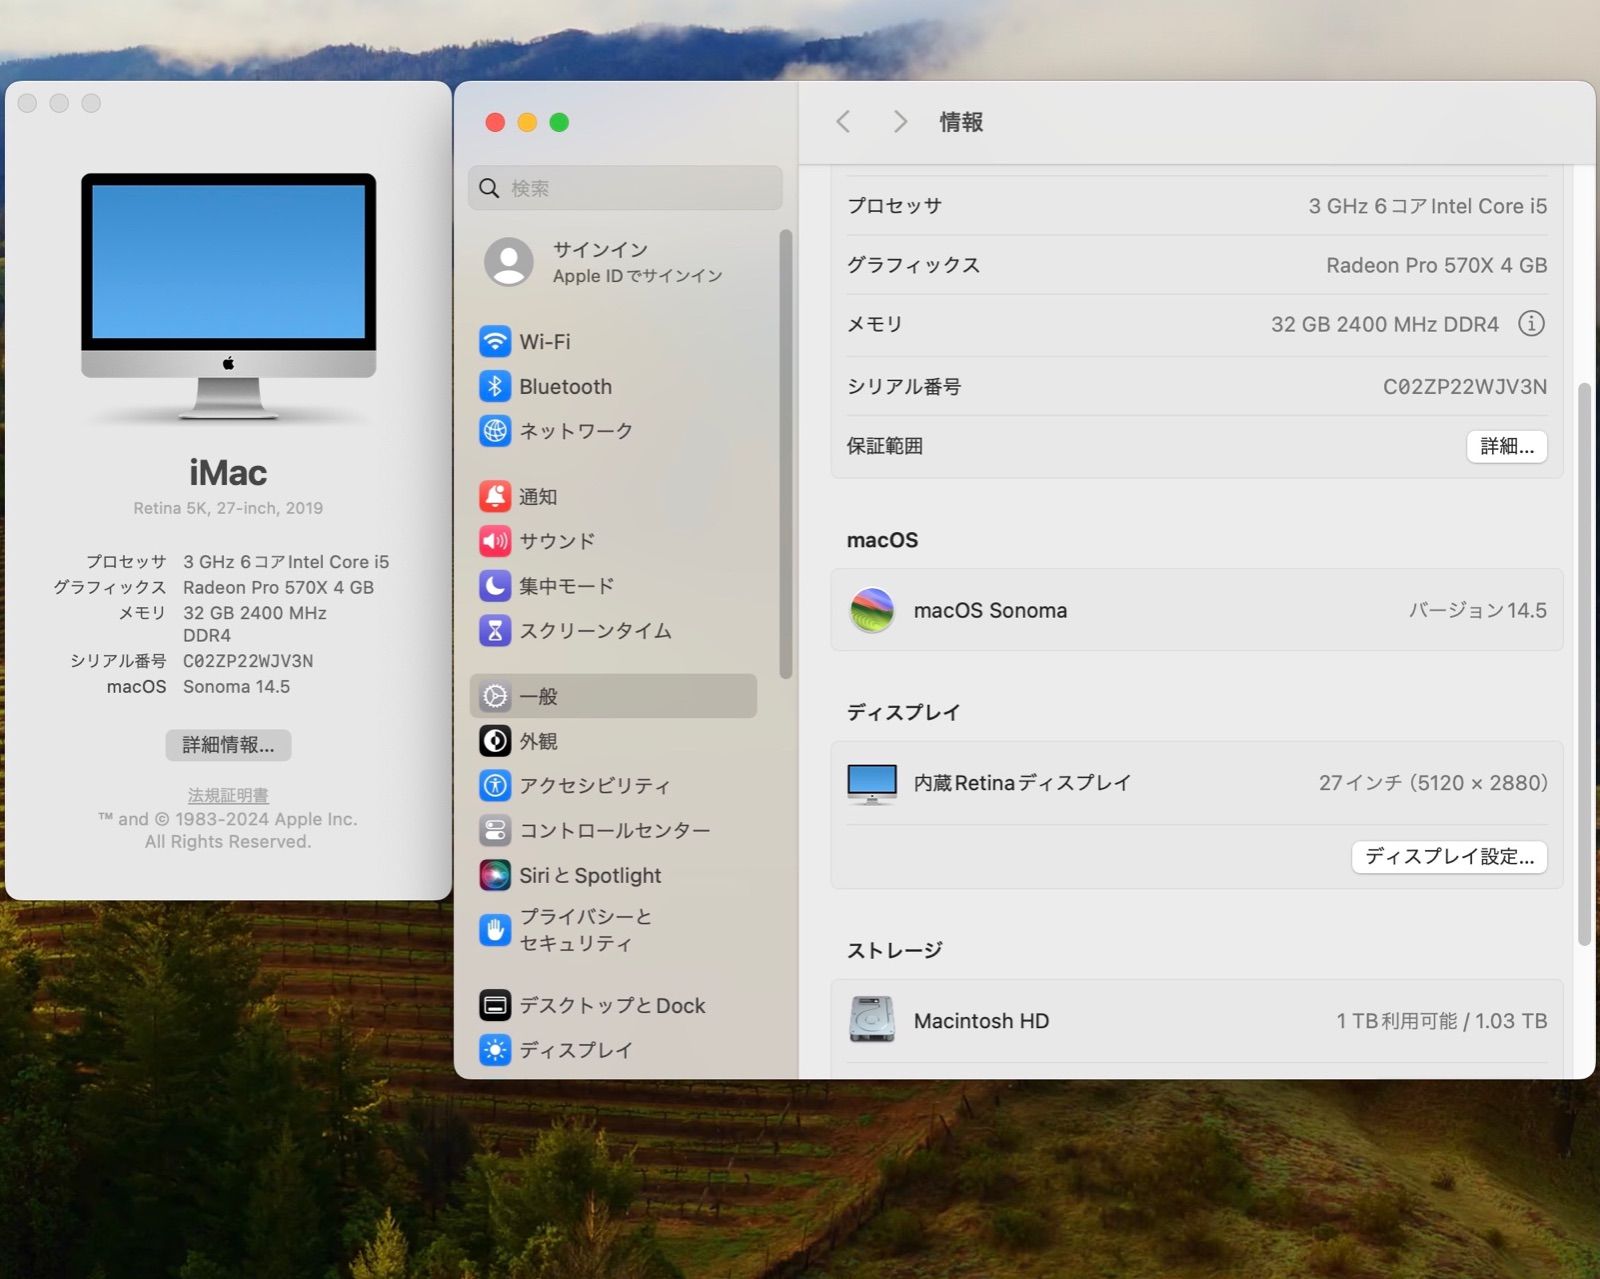Open スクリーンタイム hourglass icon
This screenshot has width=1600, height=1279.
tap(495, 631)
